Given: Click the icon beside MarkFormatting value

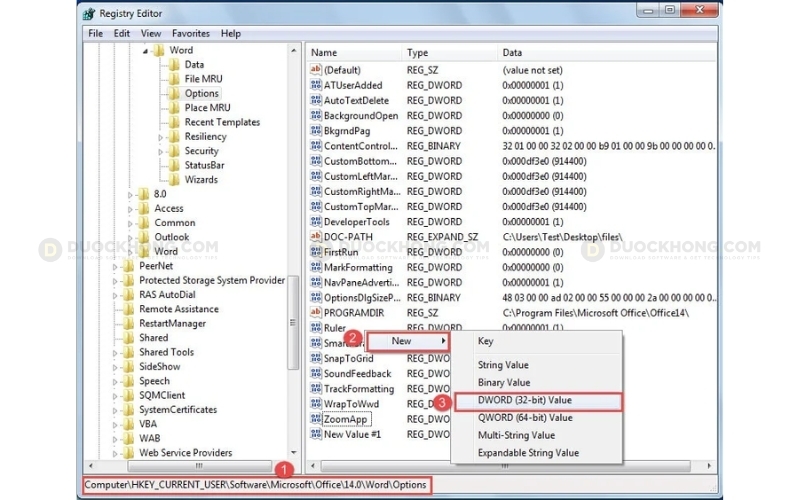Looking at the screenshot, I should 316,267.
